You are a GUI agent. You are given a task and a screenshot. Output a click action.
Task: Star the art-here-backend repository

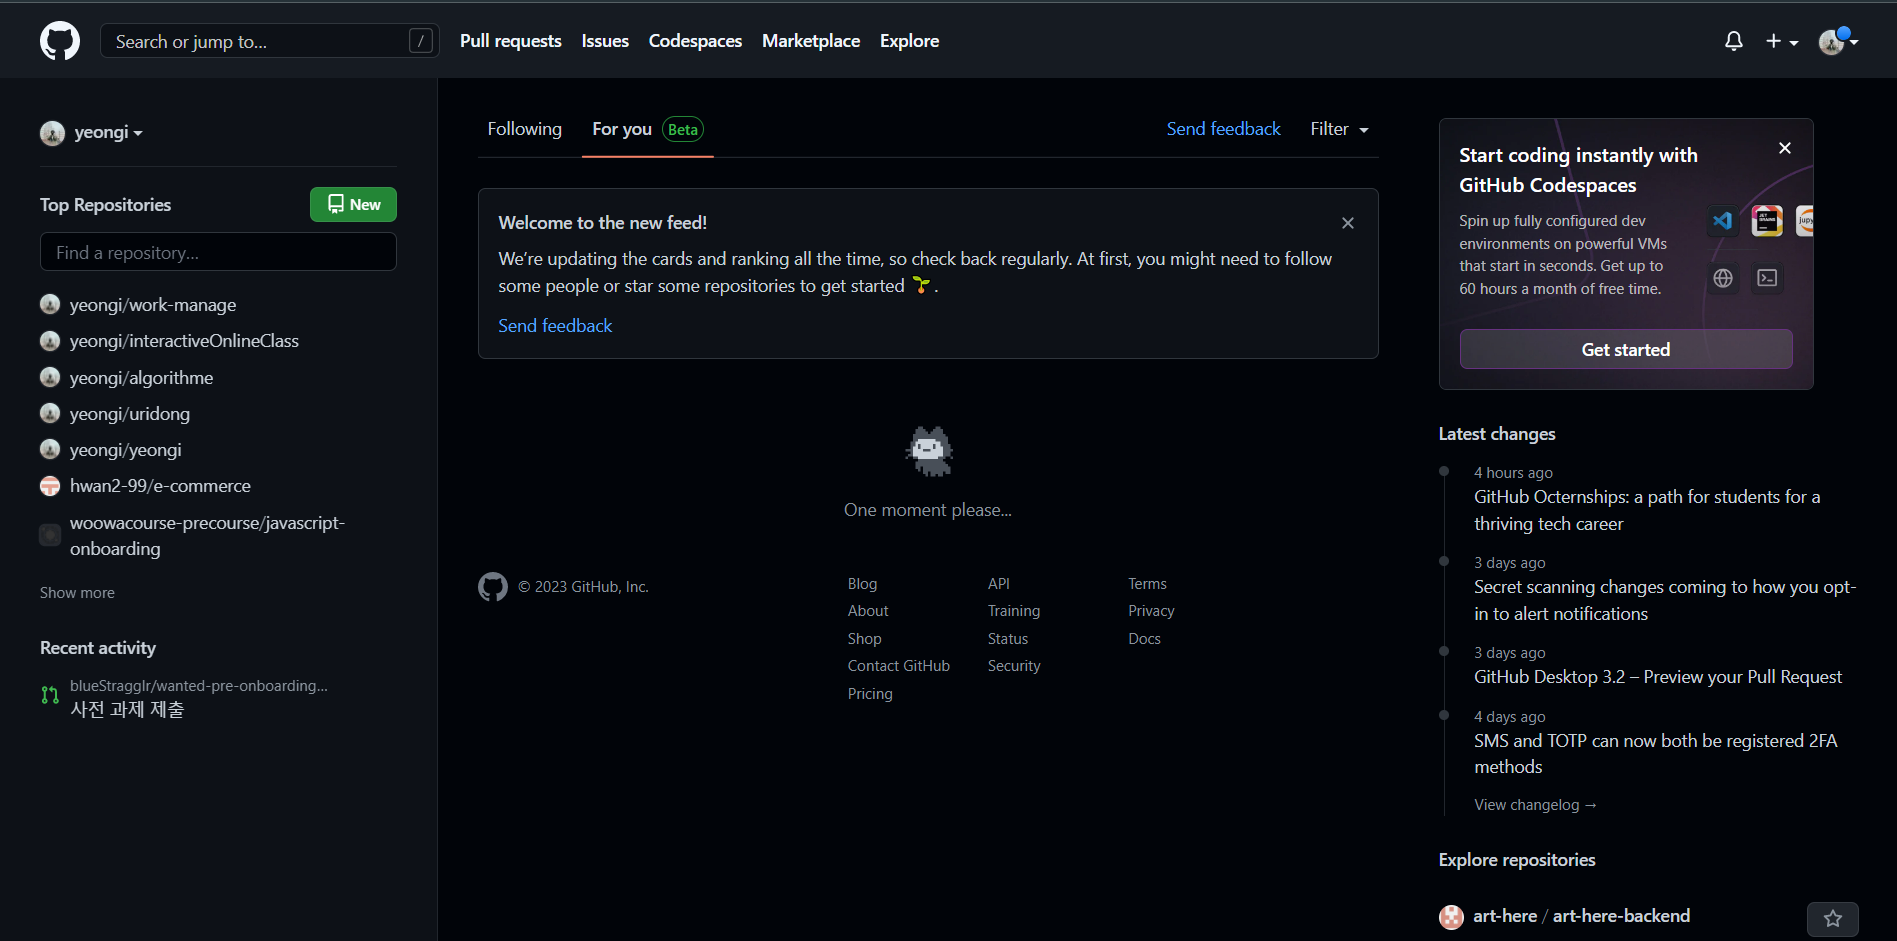tap(1832, 918)
